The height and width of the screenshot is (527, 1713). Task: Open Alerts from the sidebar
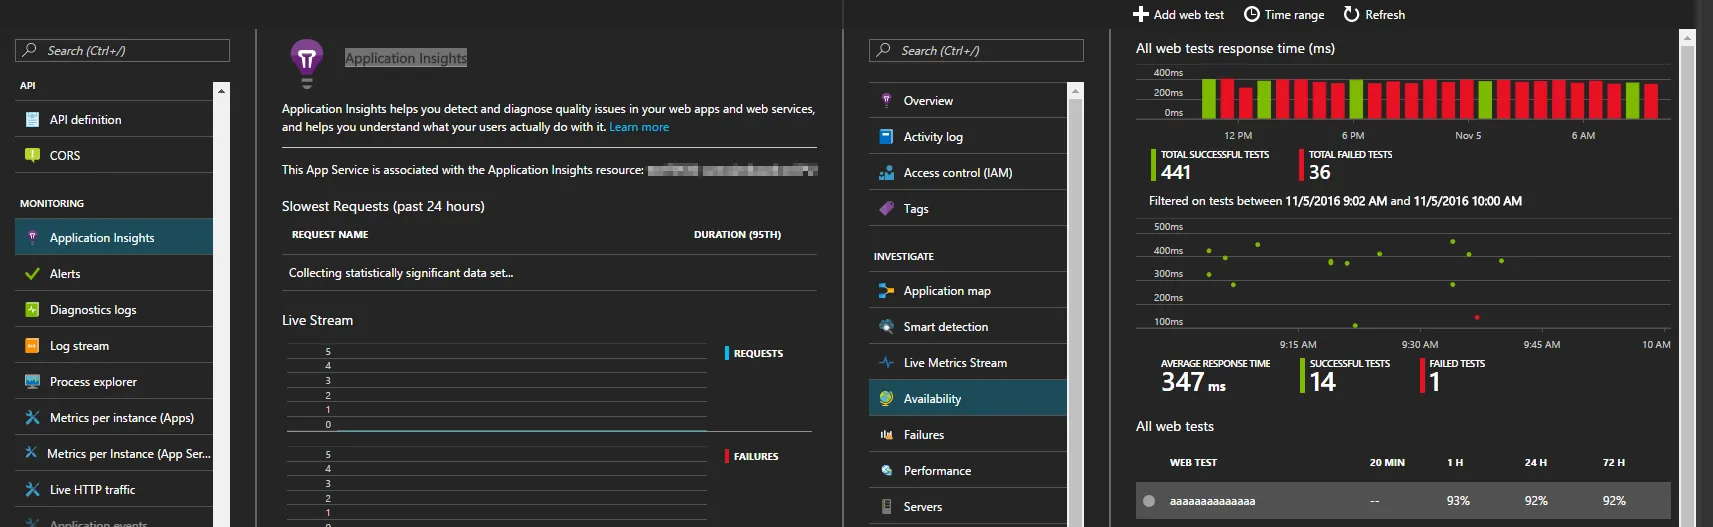(x=114, y=274)
